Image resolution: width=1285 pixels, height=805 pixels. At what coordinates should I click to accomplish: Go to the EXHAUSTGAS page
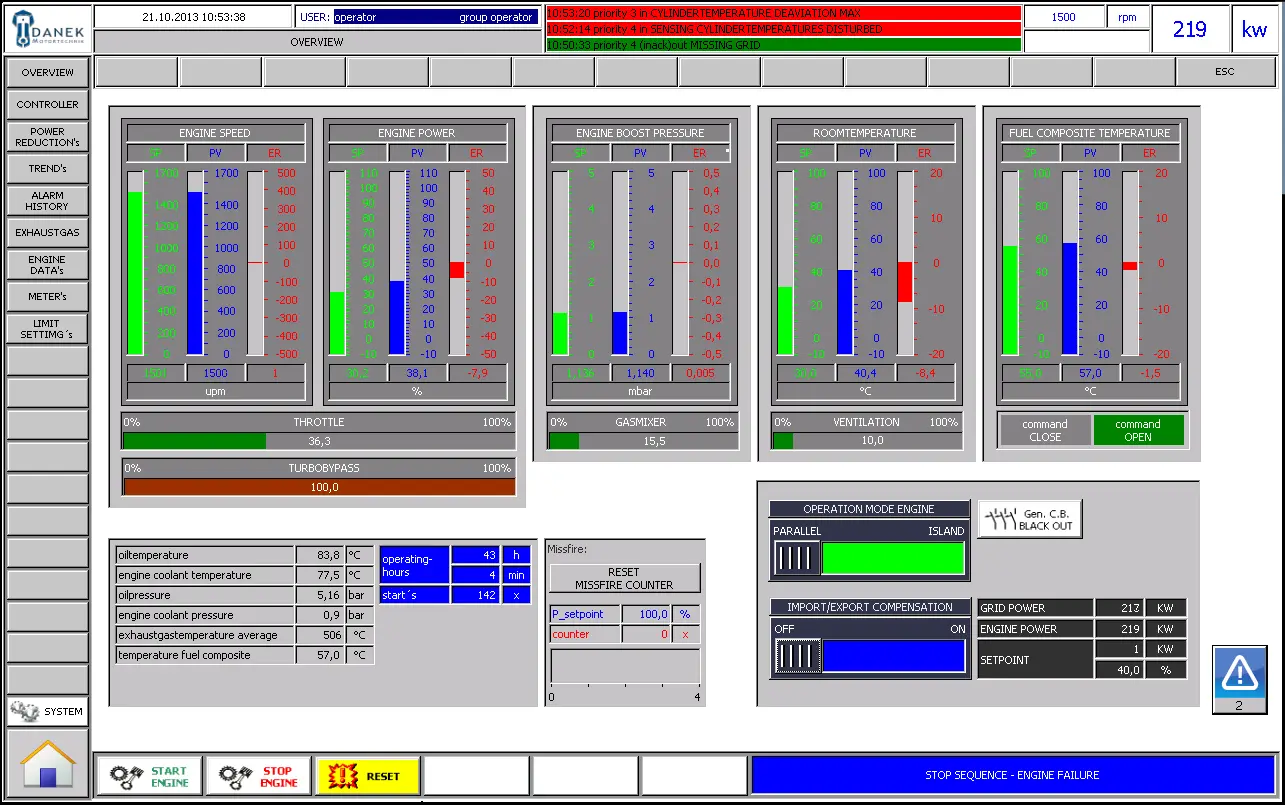tap(47, 232)
